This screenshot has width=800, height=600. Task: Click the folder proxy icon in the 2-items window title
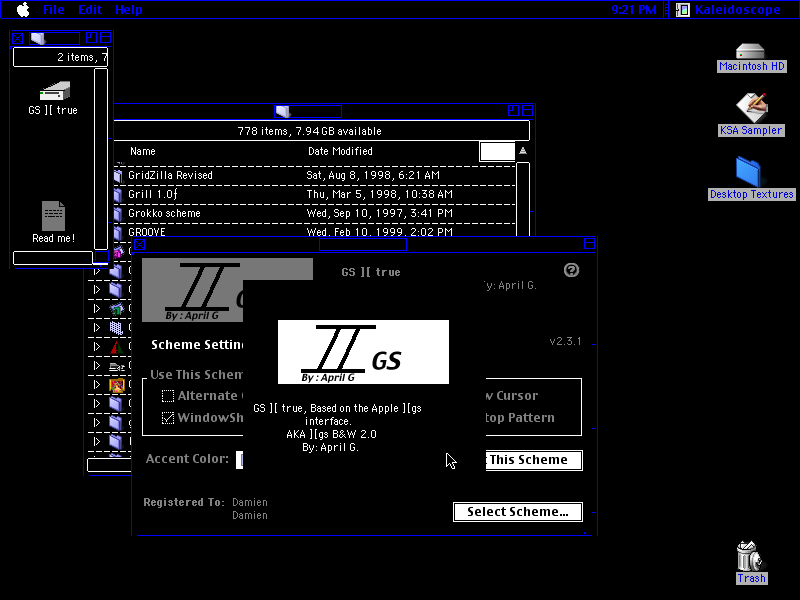click(38, 38)
